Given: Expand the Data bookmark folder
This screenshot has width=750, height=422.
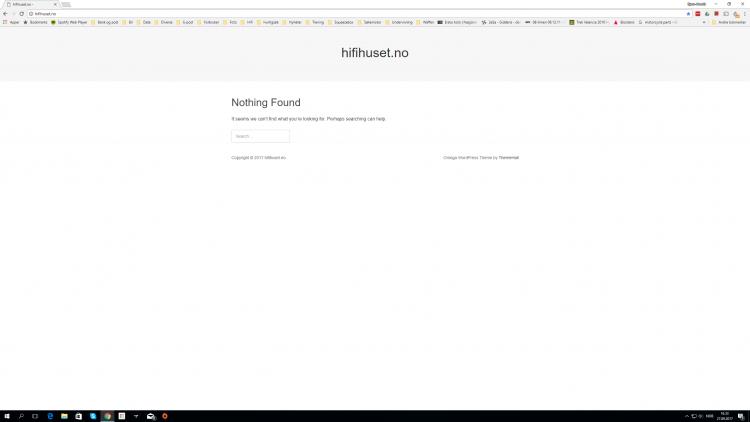Looking at the screenshot, I should coord(143,22).
